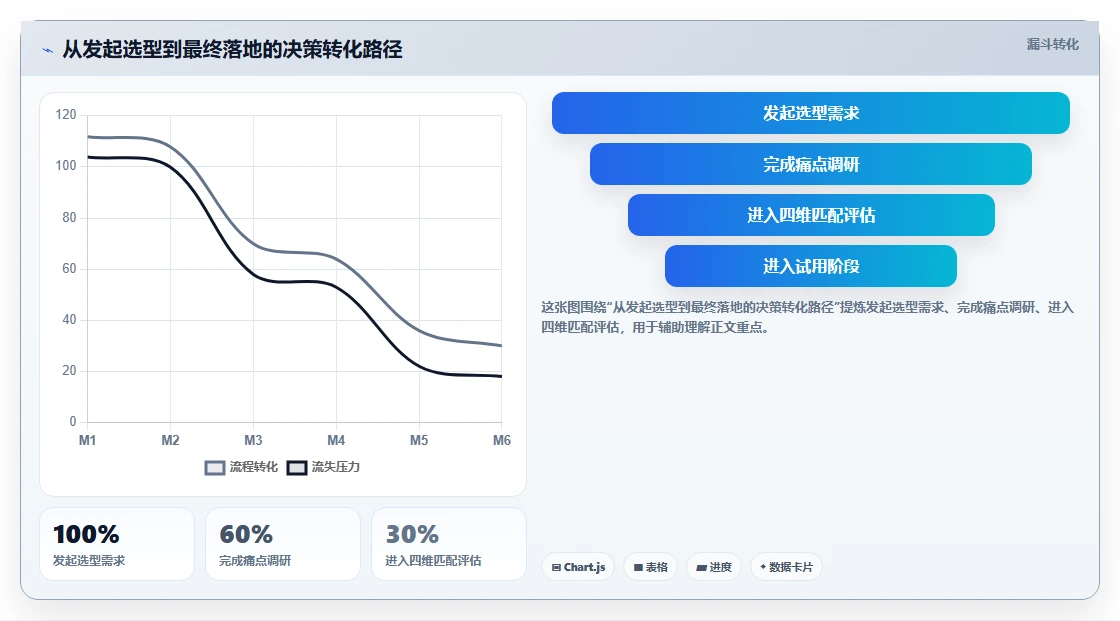
Task: Click the lightning icon beside the title
Action: (x=48, y=50)
